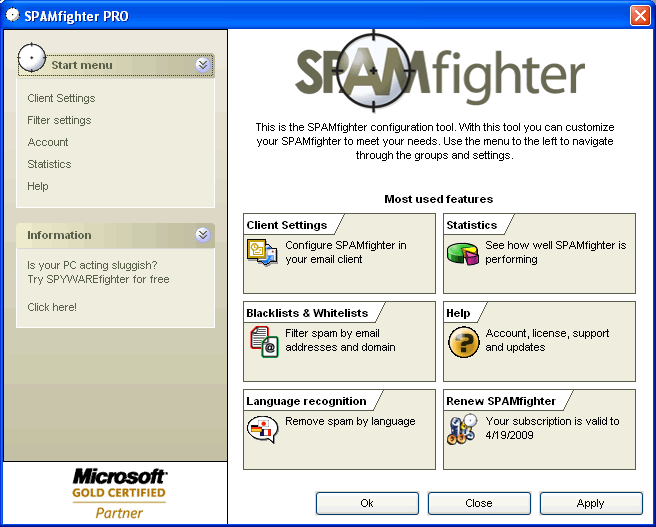Click 'Try SPYWAREfighter for free' text
Viewport: 656px width, 527px height.
point(98,279)
